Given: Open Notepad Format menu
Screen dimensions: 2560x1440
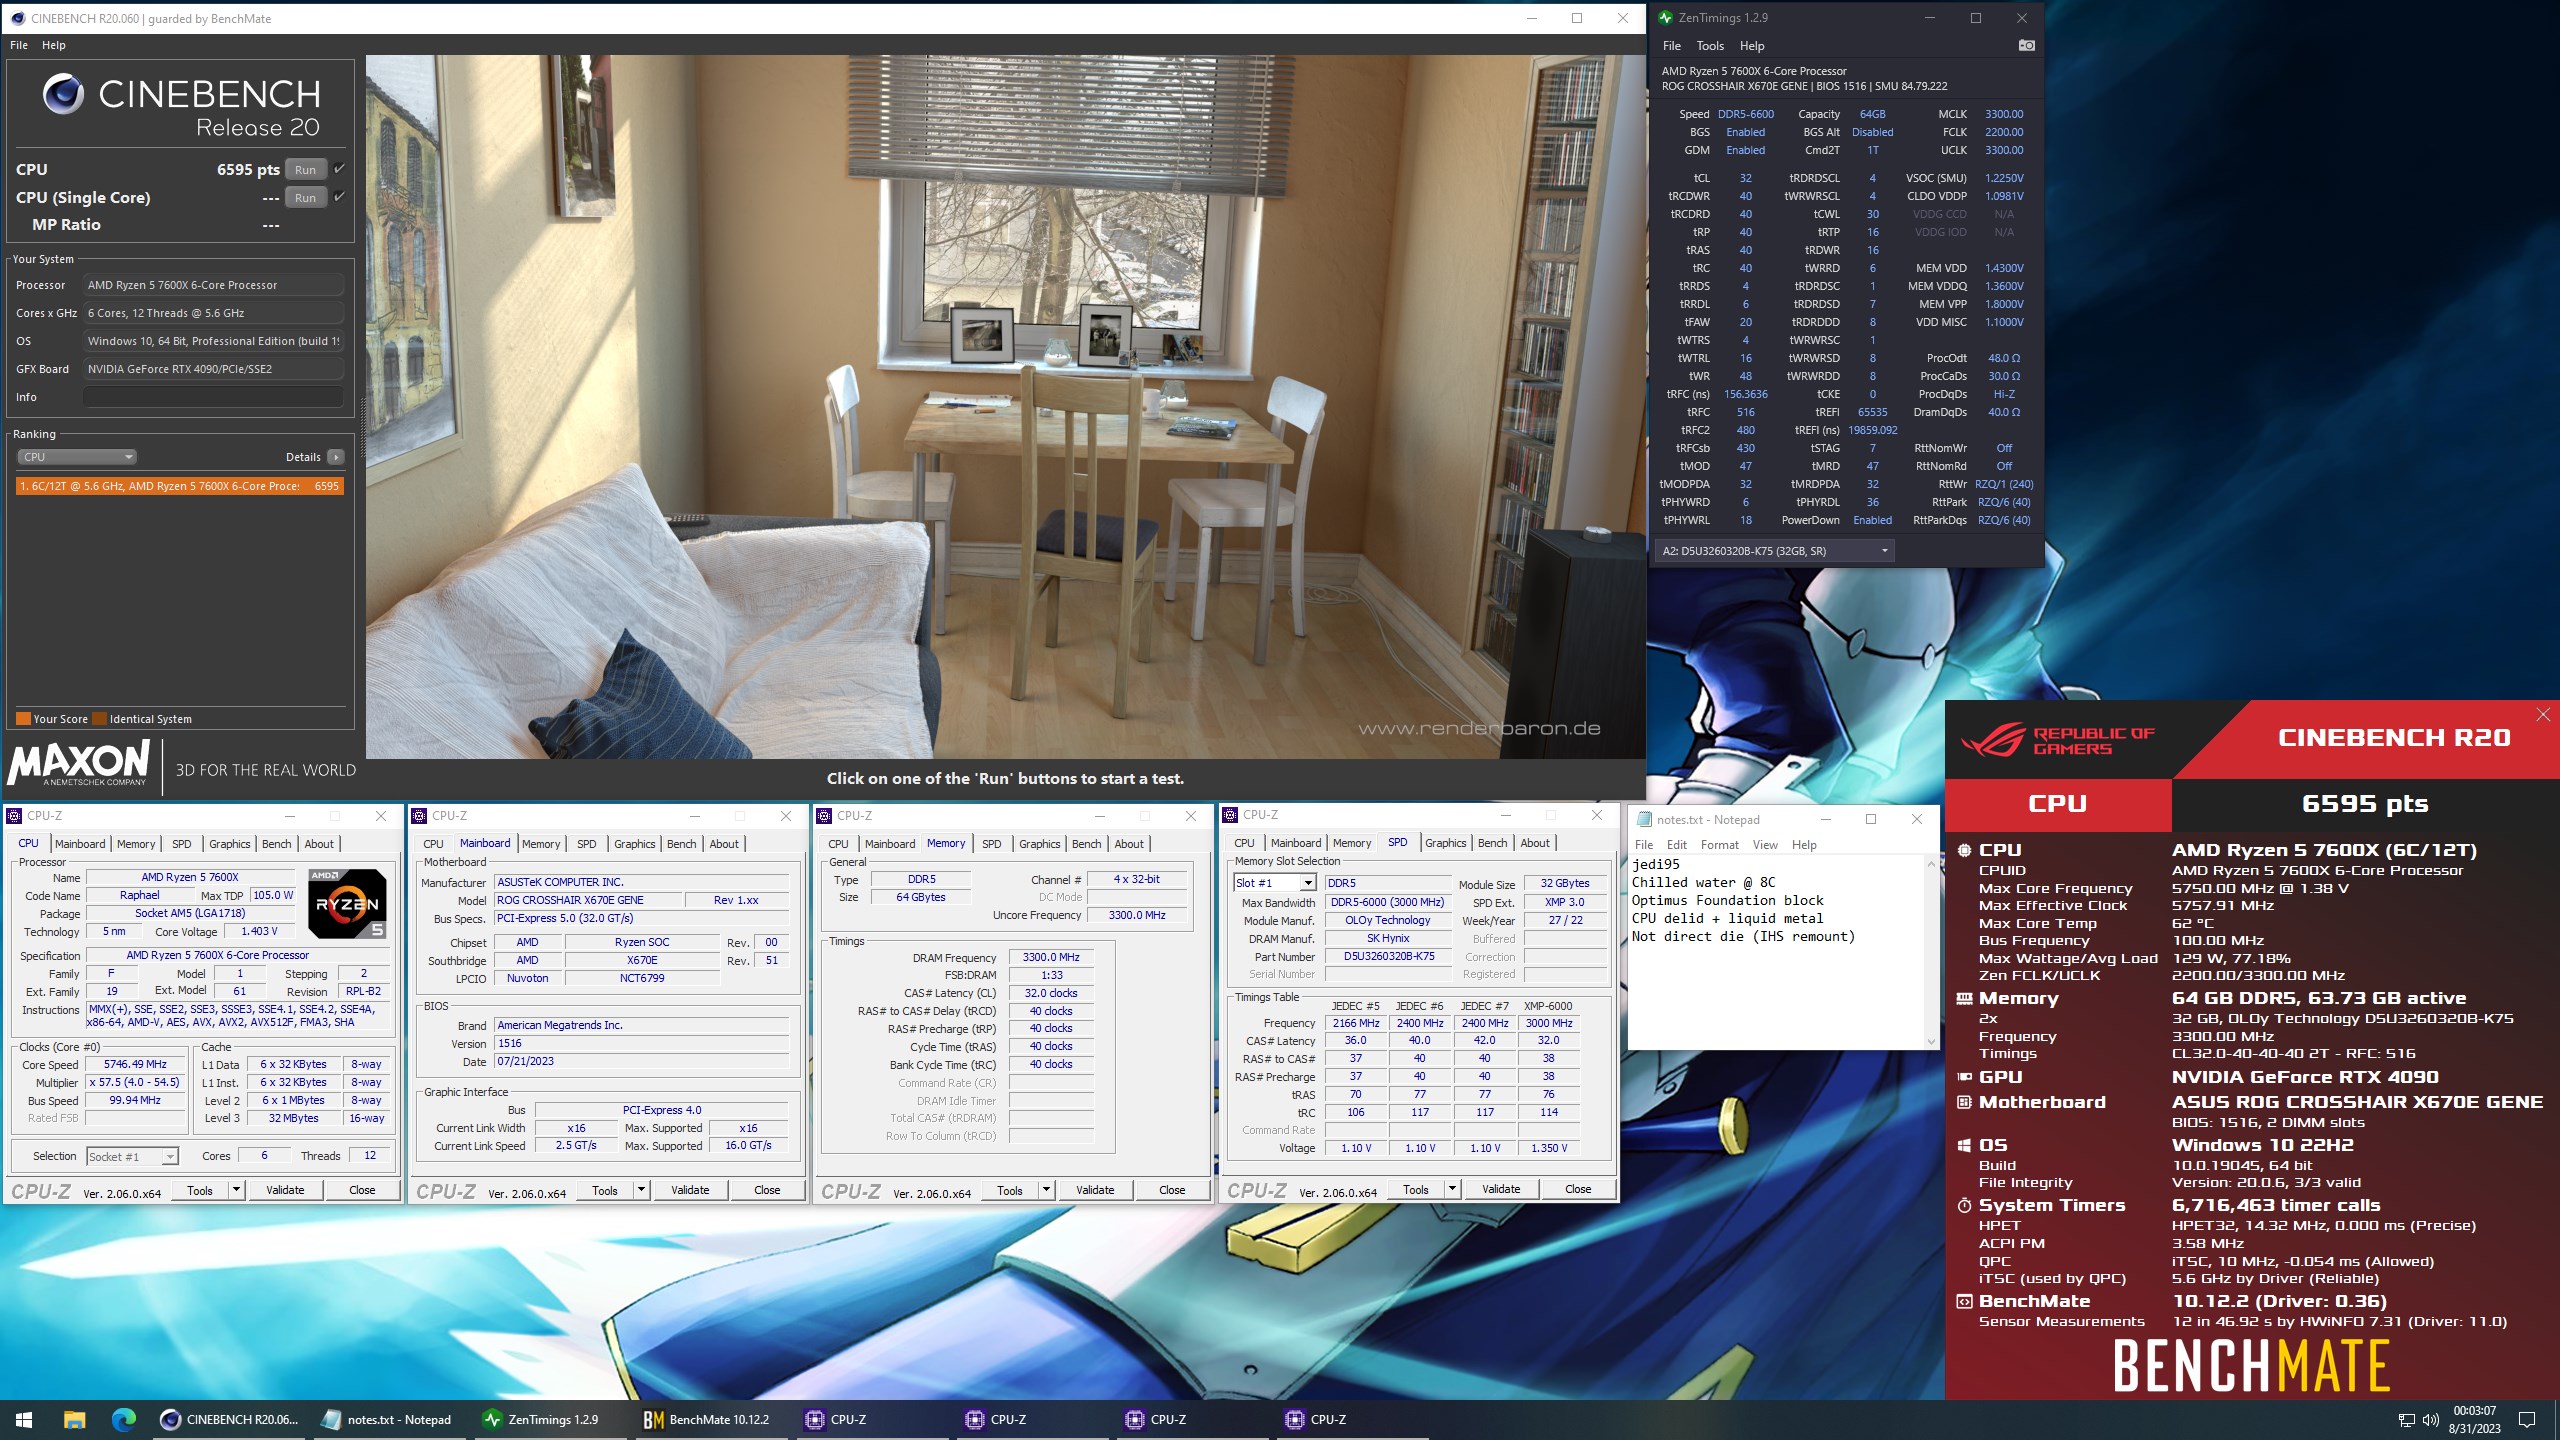Looking at the screenshot, I should pyautogui.click(x=1720, y=845).
